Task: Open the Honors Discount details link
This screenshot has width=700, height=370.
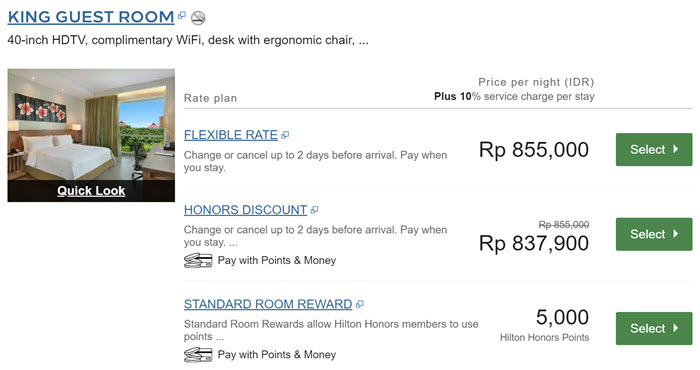Action: 246,210
